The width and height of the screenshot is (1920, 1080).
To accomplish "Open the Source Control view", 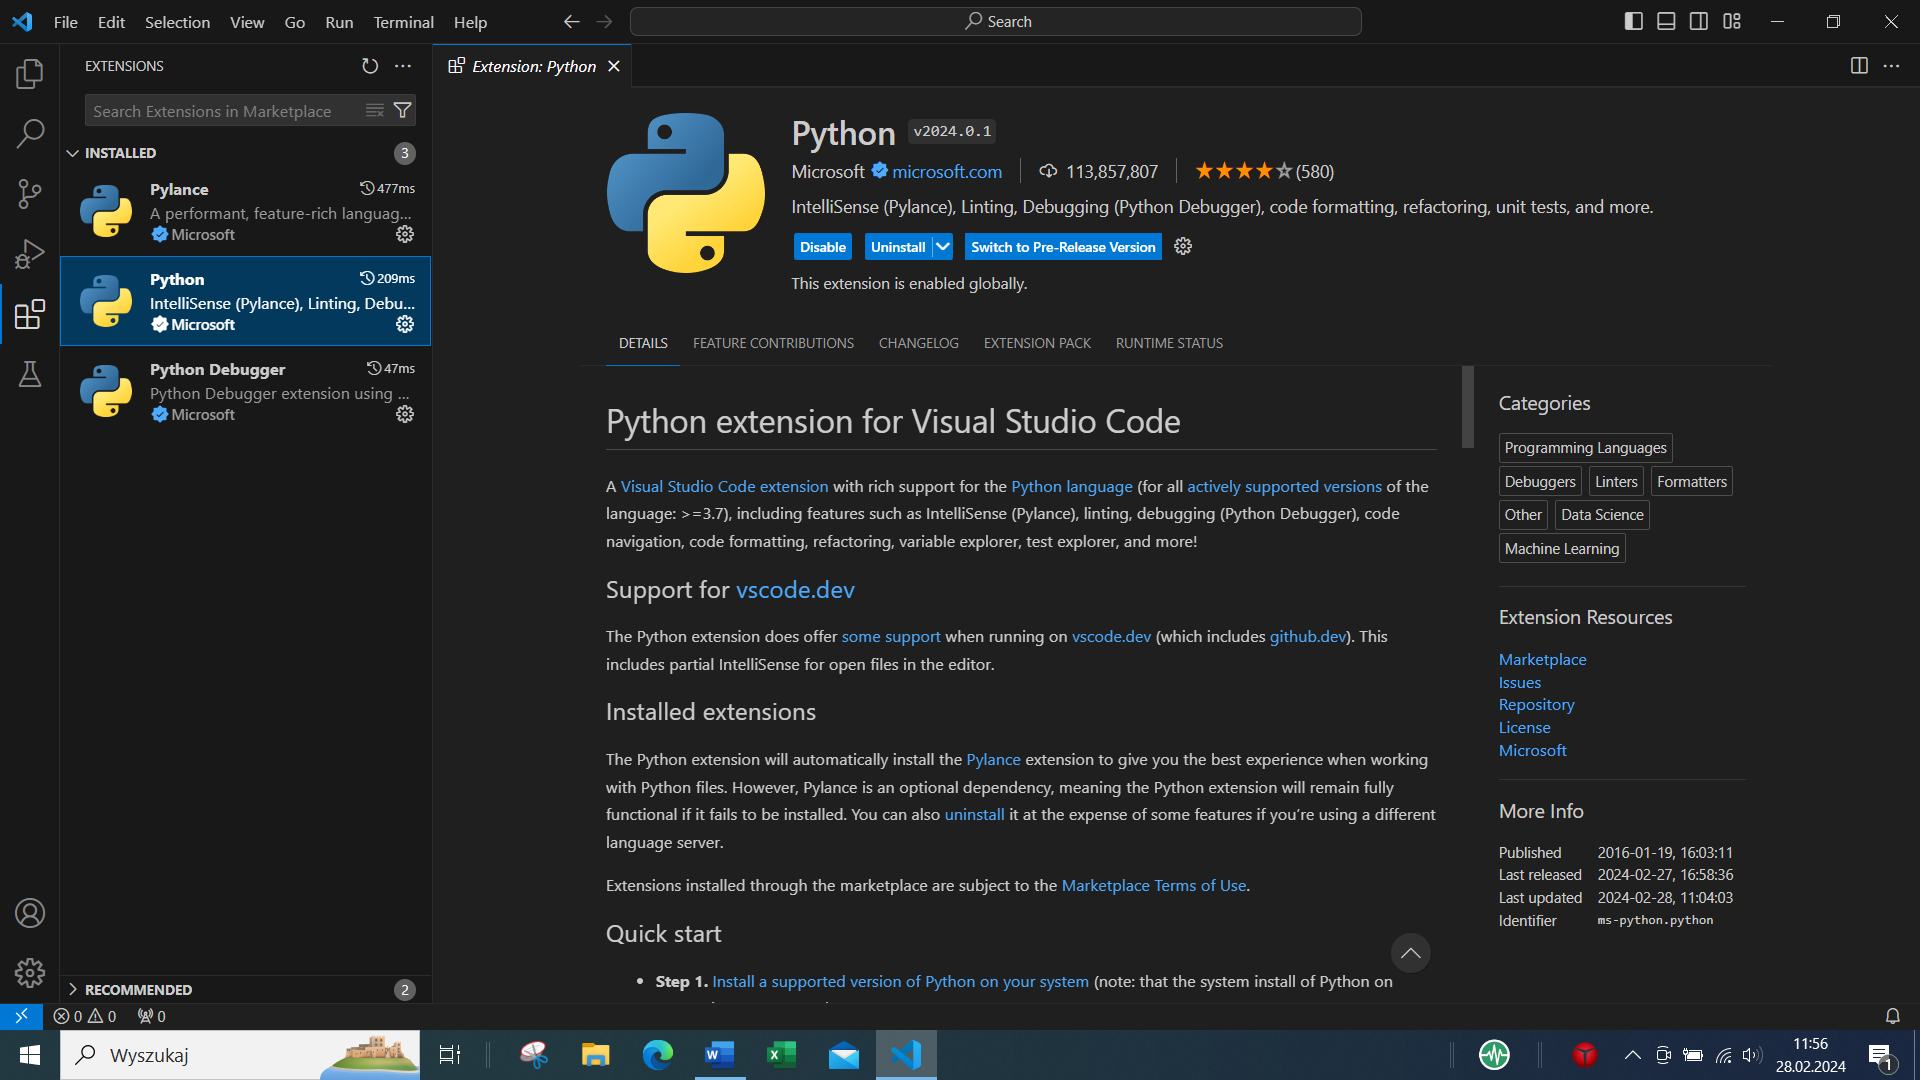I will point(30,193).
